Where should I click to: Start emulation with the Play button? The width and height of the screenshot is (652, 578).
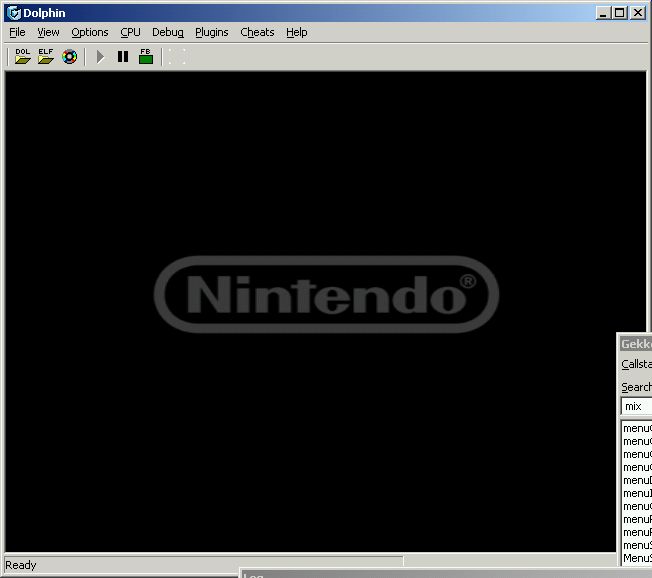(100, 57)
